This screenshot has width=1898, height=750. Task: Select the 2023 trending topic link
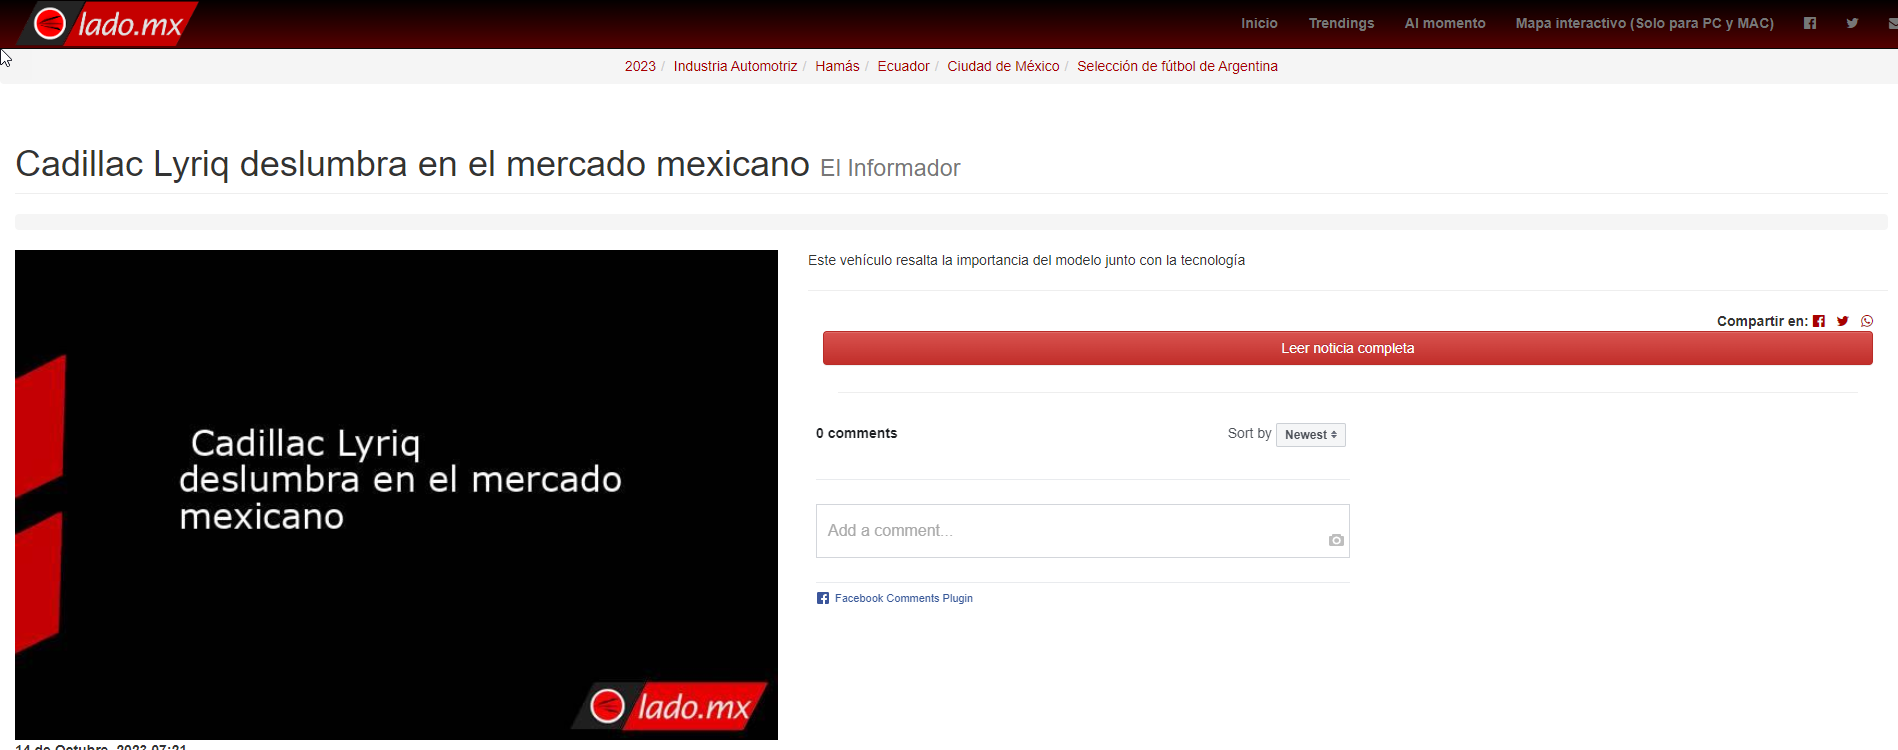(640, 66)
